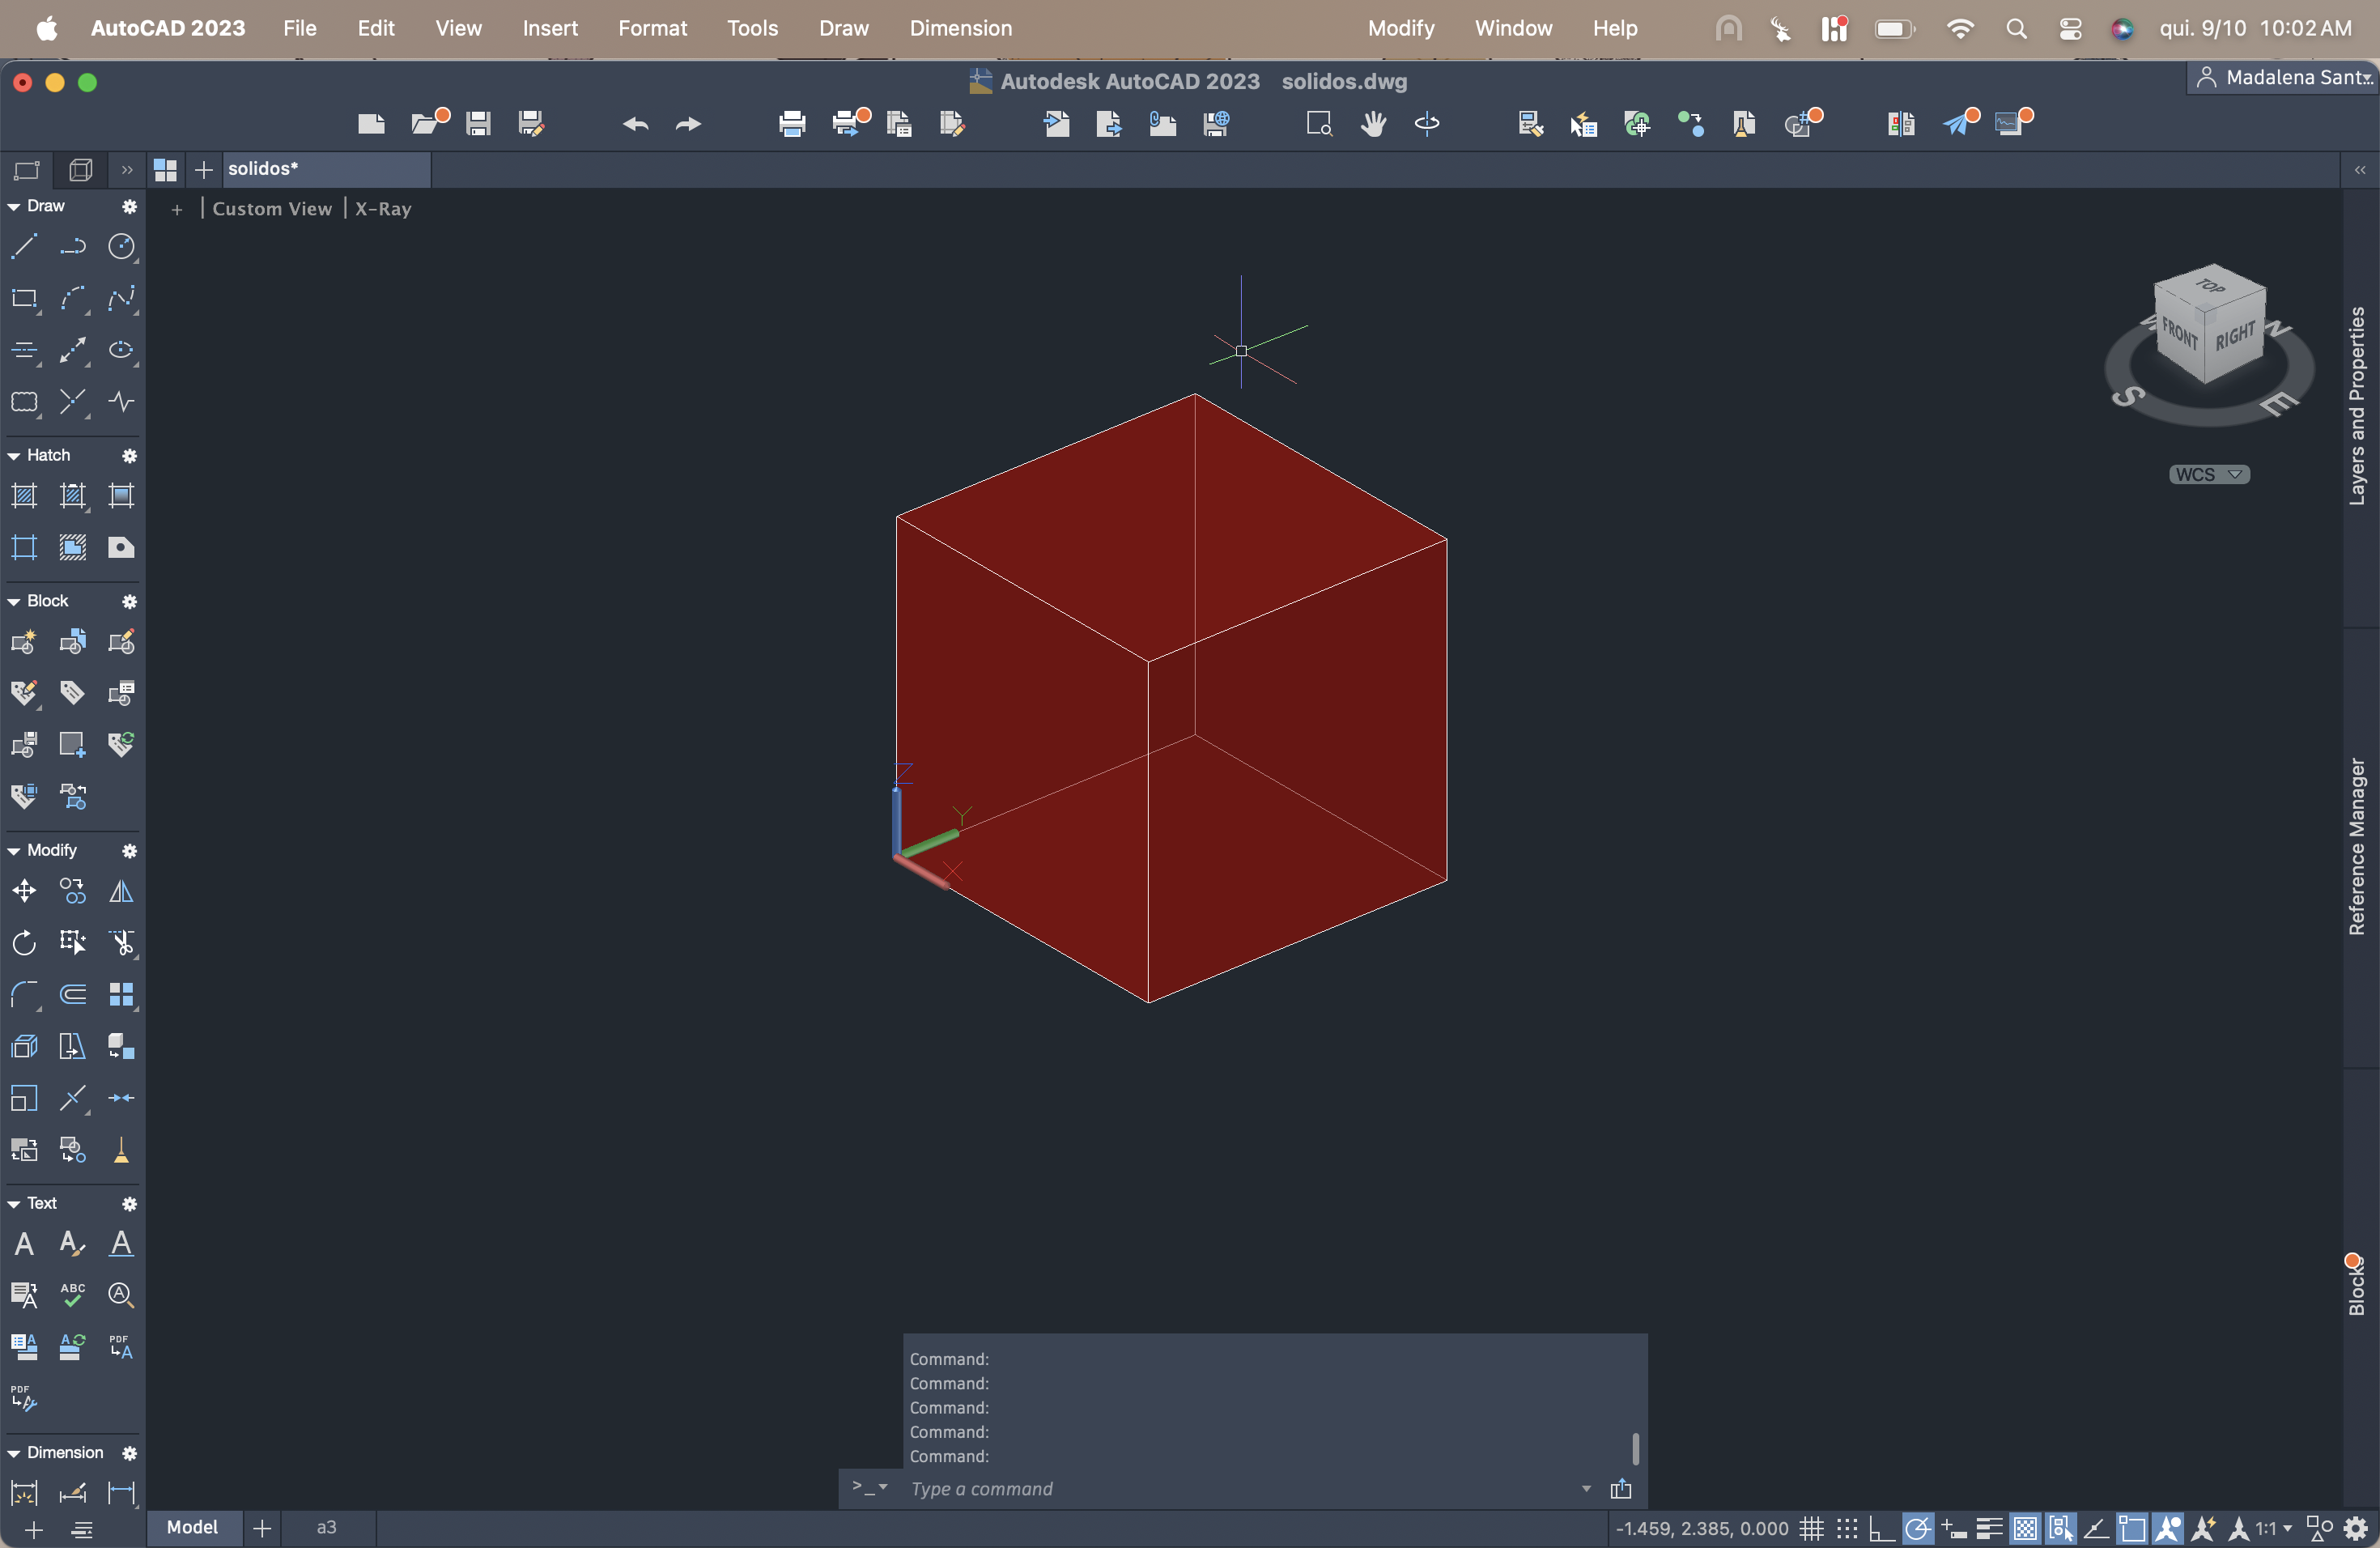Open the Format menu
The height and width of the screenshot is (1548, 2380).
pos(652,28)
